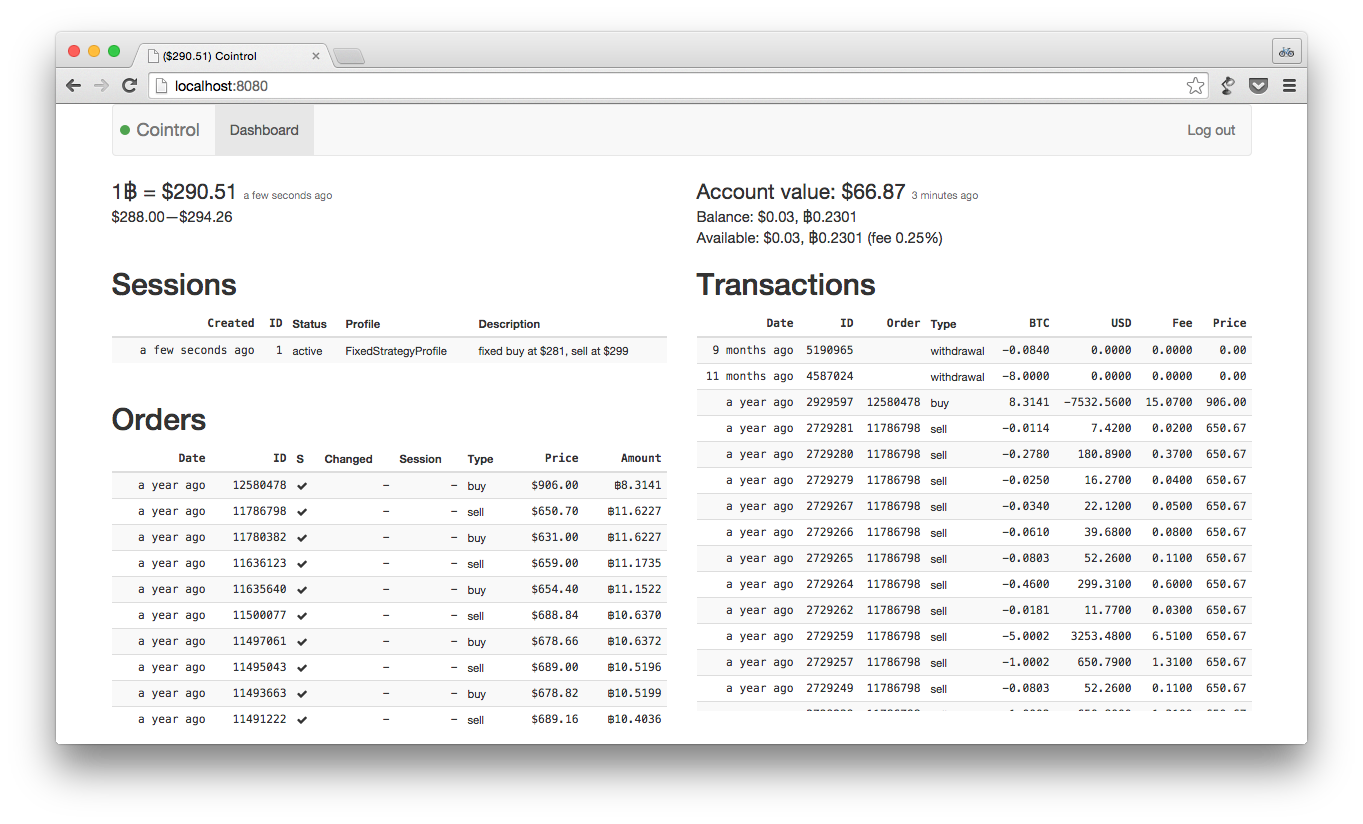Click the -7532.5600 USD value
The image size is (1363, 824).
(x=1097, y=402)
